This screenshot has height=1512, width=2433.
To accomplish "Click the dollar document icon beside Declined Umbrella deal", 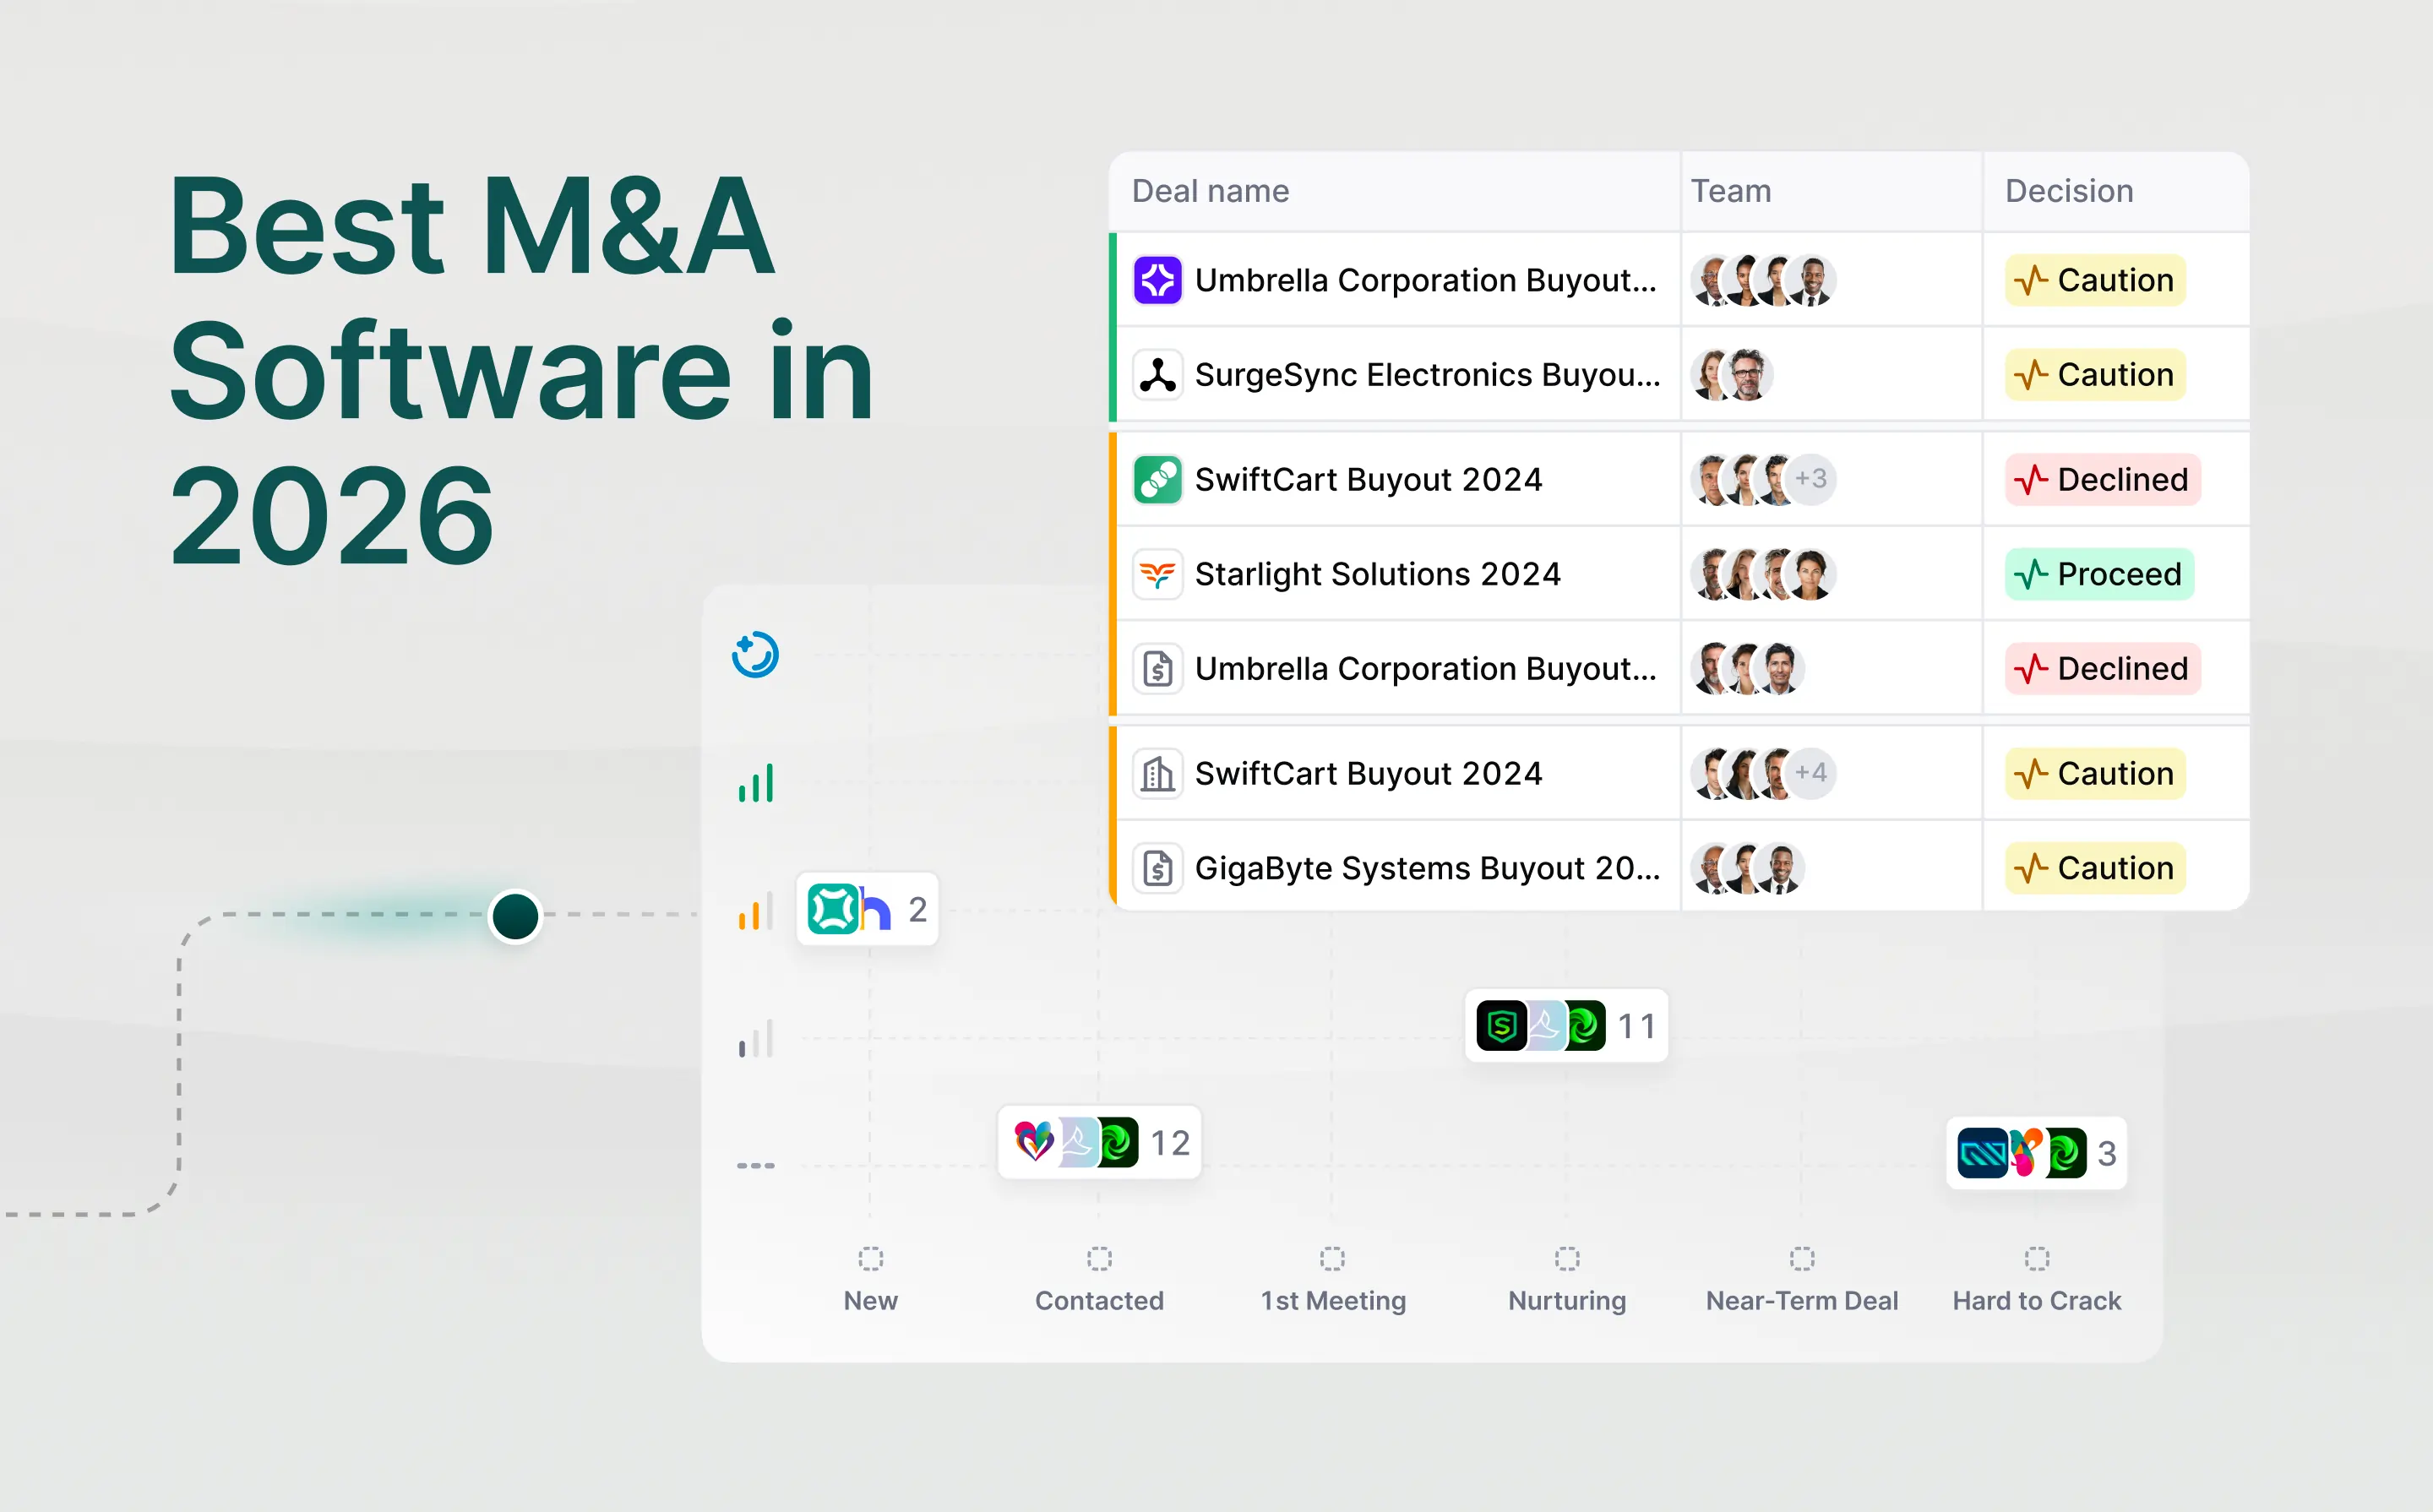I will [1157, 668].
